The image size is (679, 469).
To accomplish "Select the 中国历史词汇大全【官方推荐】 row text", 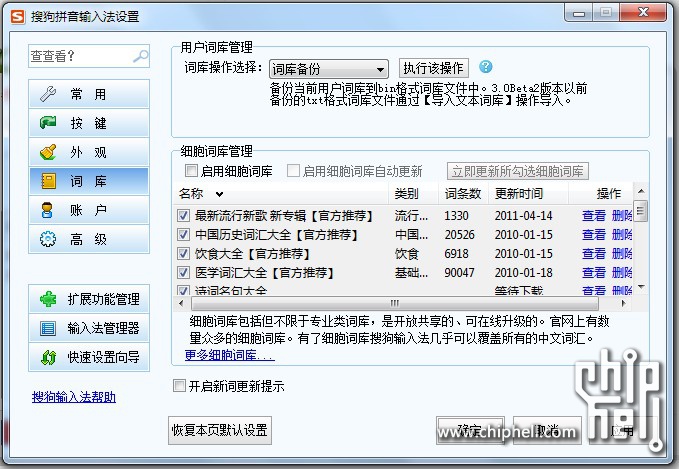I will (x=277, y=234).
